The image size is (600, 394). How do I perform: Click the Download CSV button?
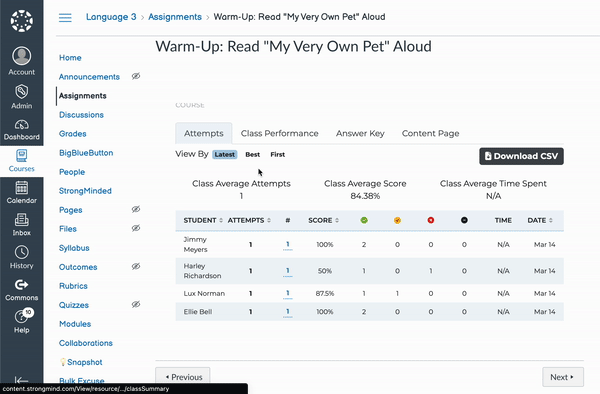pos(521,156)
